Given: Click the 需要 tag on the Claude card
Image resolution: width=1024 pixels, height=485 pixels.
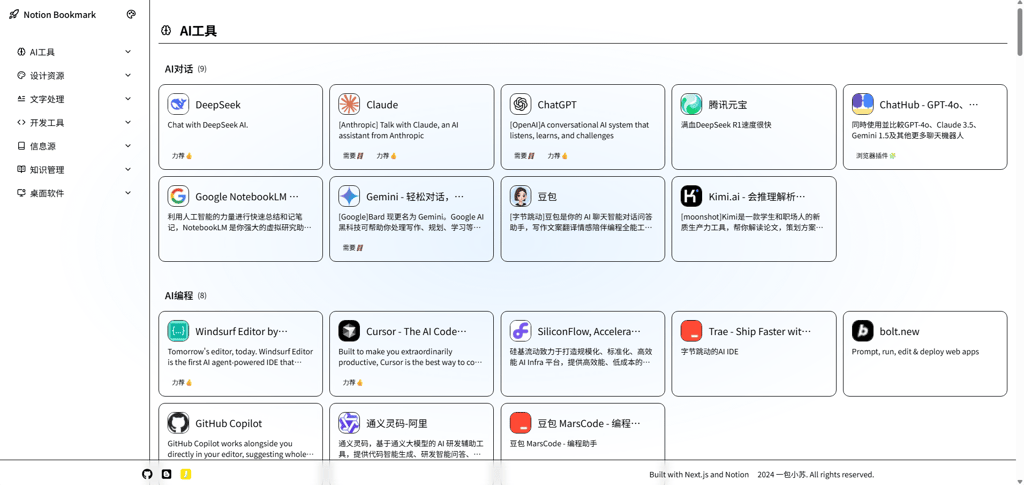Looking at the screenshot, I should tap(353, 156).
